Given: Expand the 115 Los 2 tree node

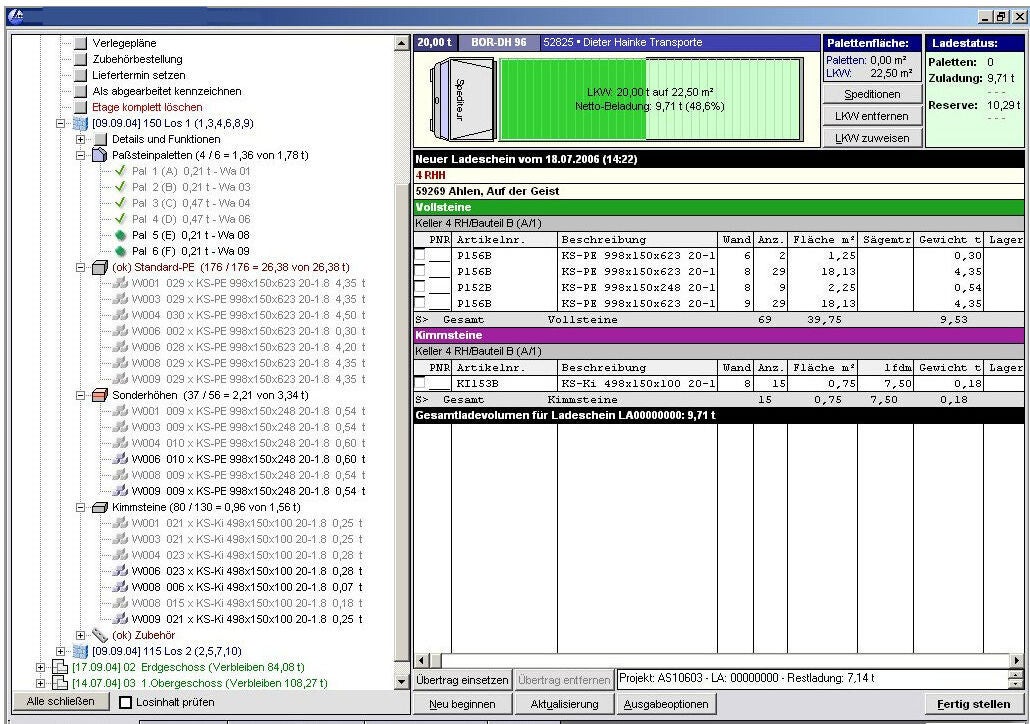Looking at the screenshot, I should point(62,651).
